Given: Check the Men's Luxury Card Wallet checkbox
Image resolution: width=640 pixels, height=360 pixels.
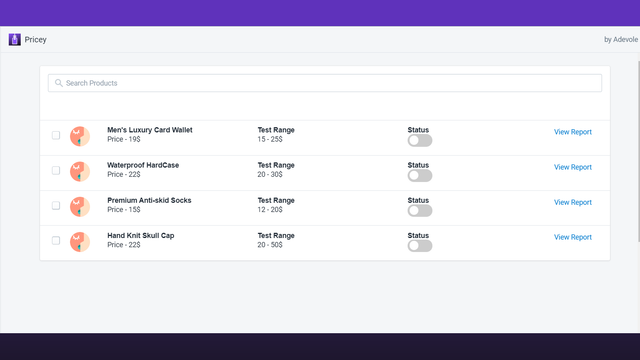Looking at the screenshot, I should point(56,135).
